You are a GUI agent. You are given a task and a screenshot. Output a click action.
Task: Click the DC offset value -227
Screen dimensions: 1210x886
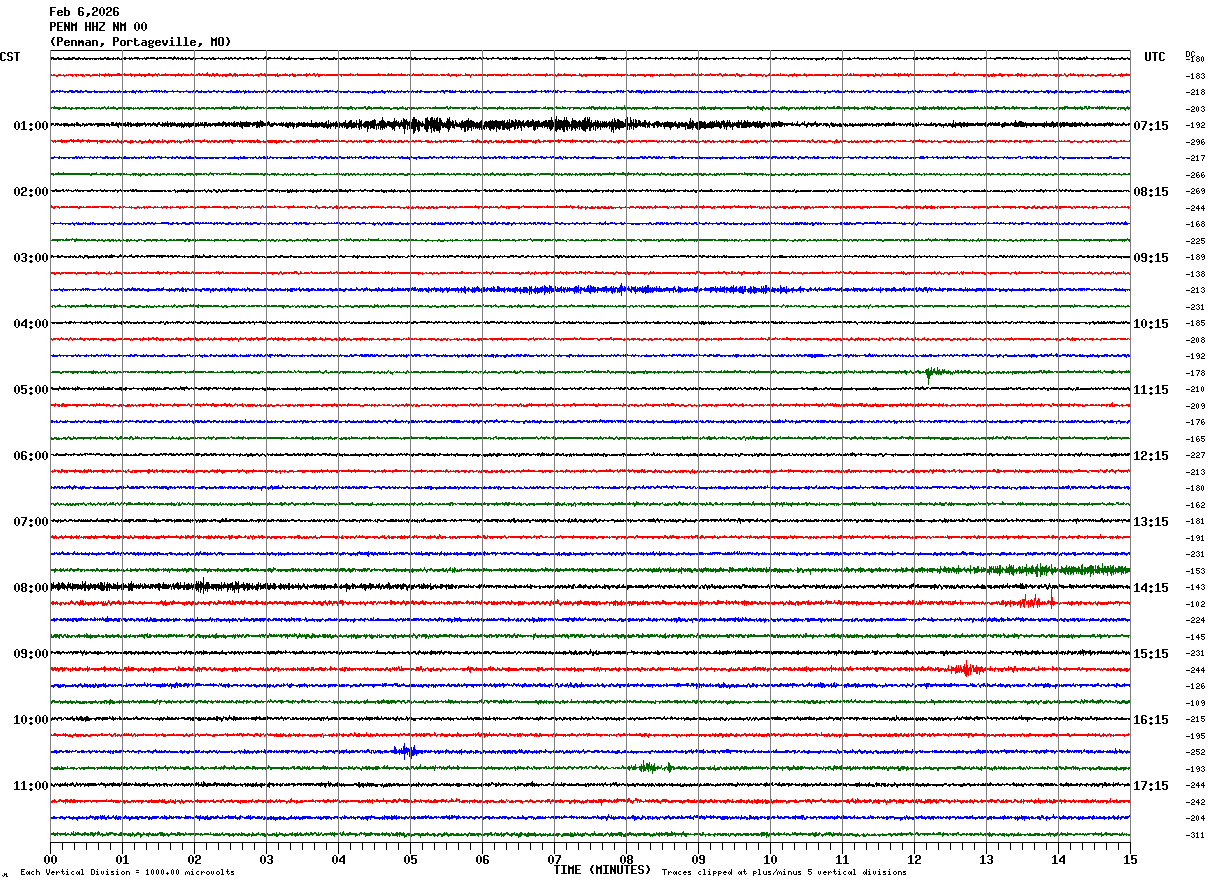[x=1195, y=455]
